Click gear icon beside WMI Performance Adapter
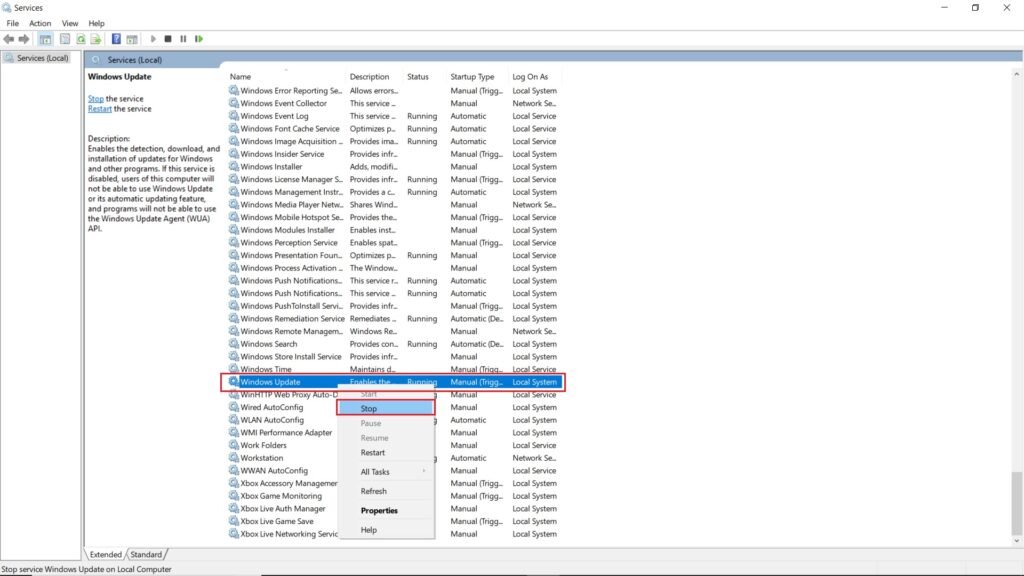The height and width of the screenshot is (576, 1024). [233, 432]
